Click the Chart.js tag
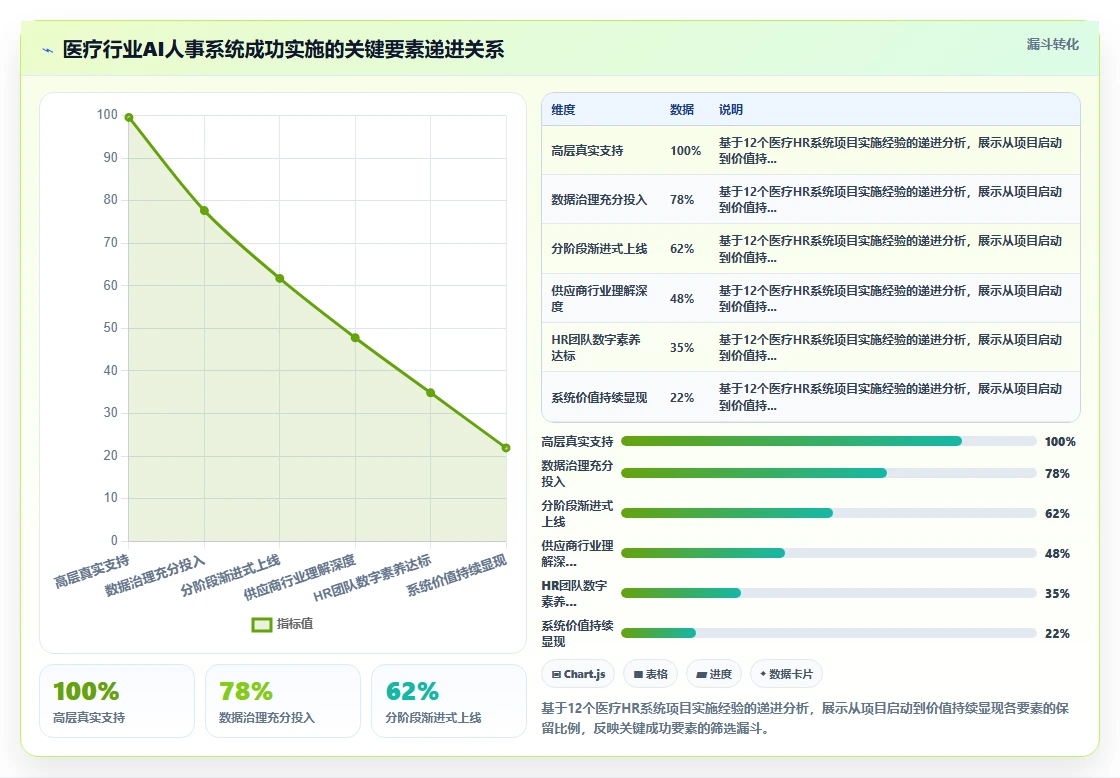This screenshot has width=1120, height=778. [578, 674]
